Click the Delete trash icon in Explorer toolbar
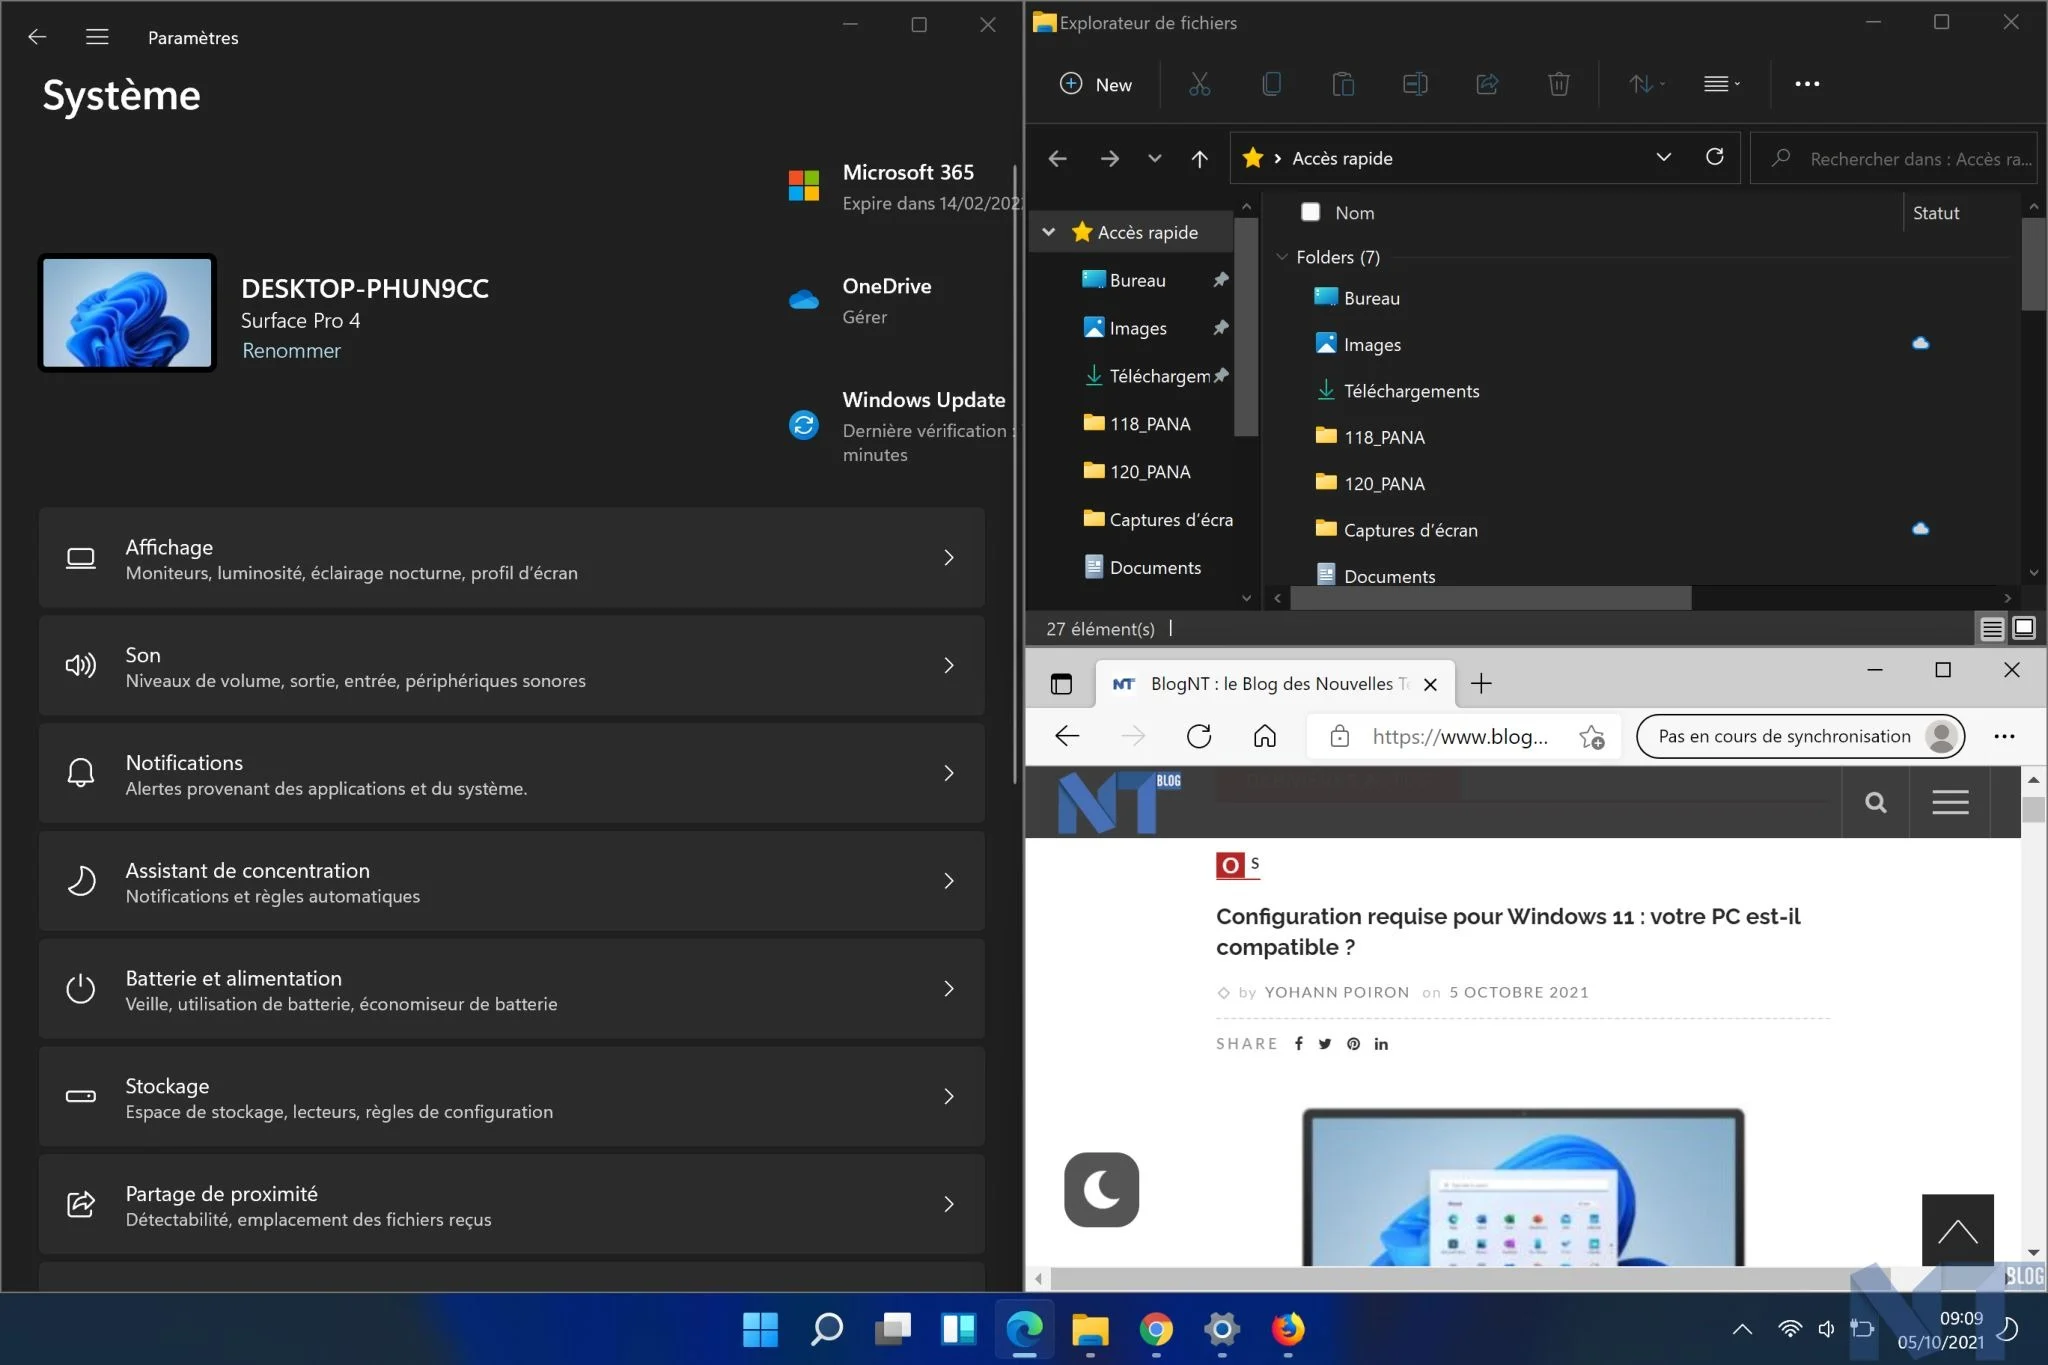This screenshot has width=2048, height=1365. click(1558, 84)
